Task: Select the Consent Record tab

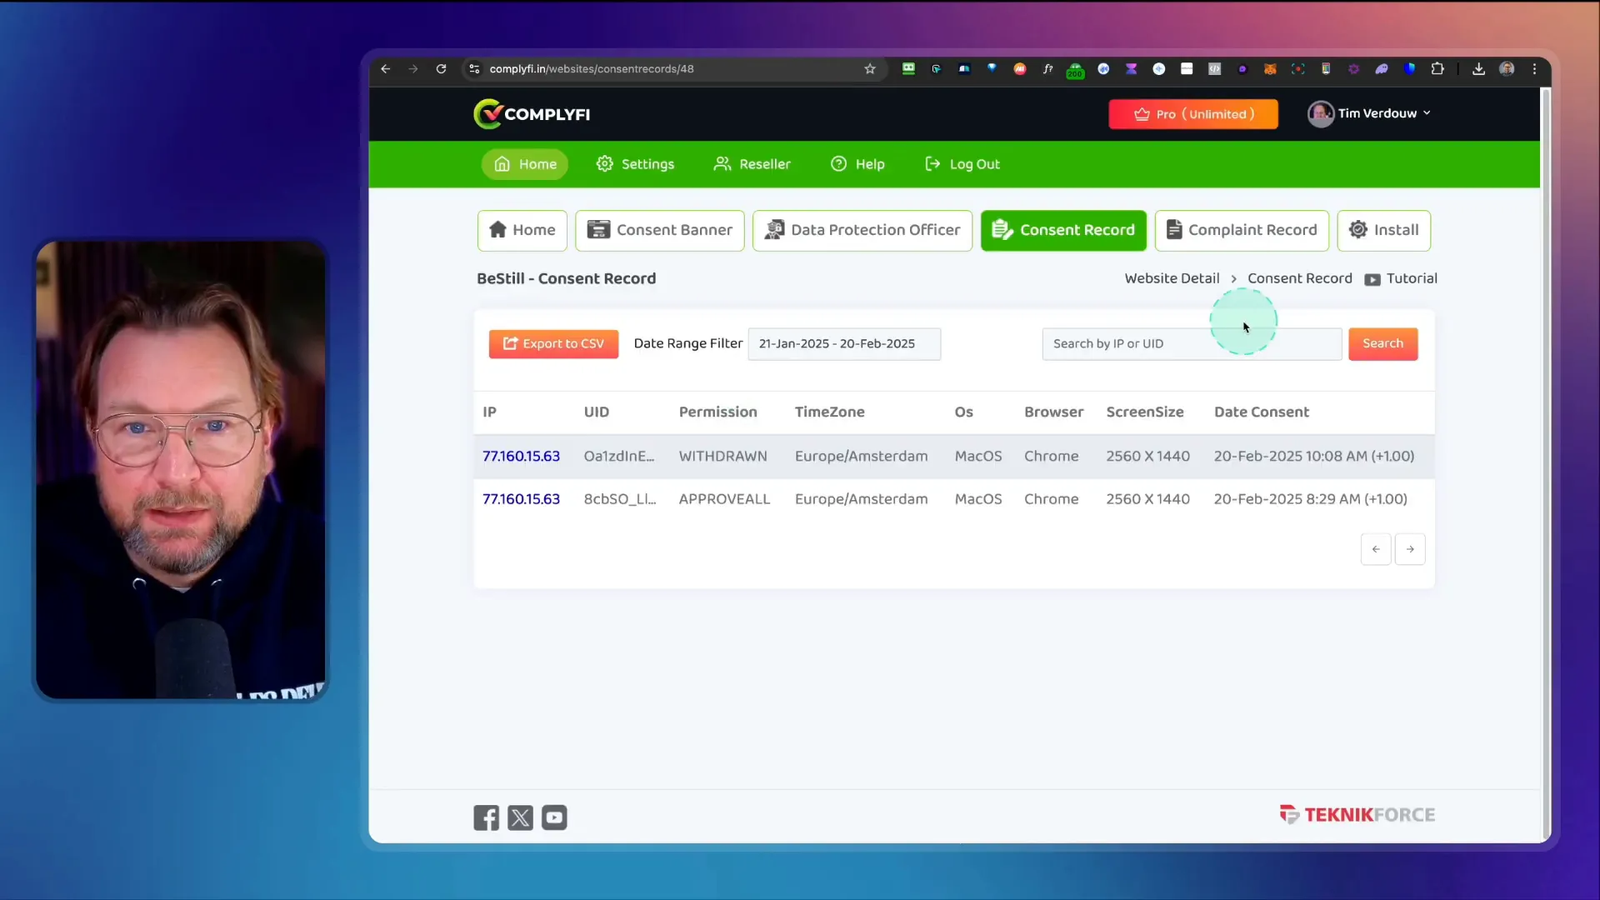Action: (x=1064, y=230)
